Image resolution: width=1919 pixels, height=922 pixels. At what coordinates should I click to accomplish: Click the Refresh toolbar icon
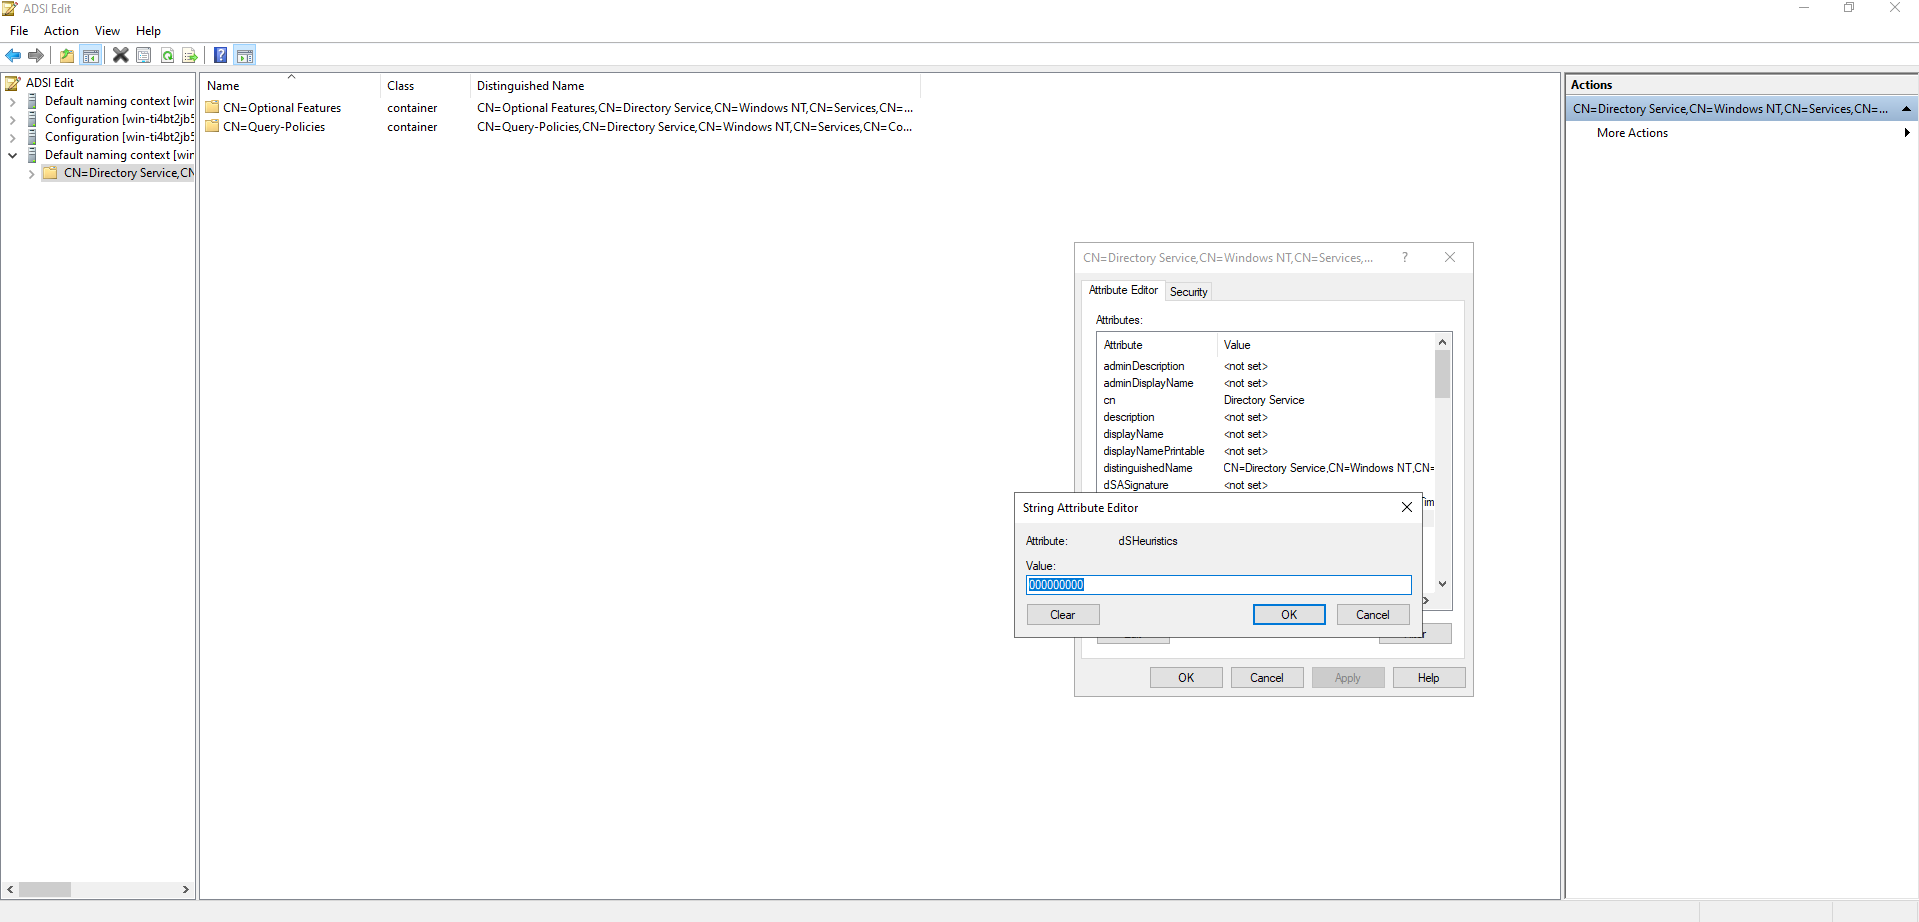point(167,55)
